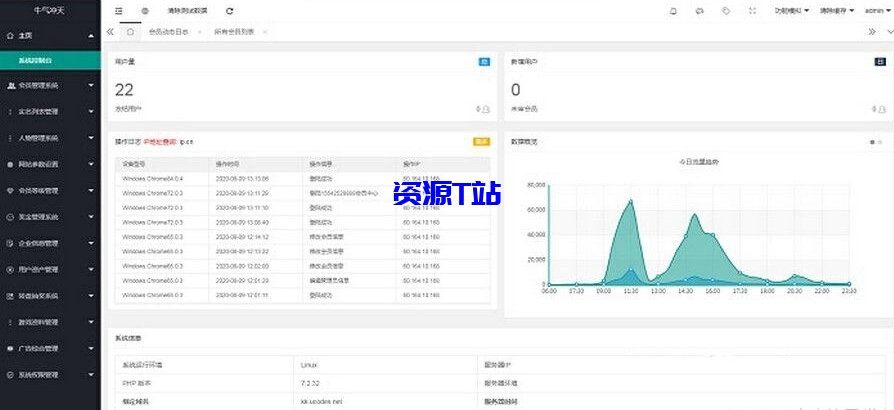Show first chart slide via dark dot

pyautogui.click(x=872, y=142)
